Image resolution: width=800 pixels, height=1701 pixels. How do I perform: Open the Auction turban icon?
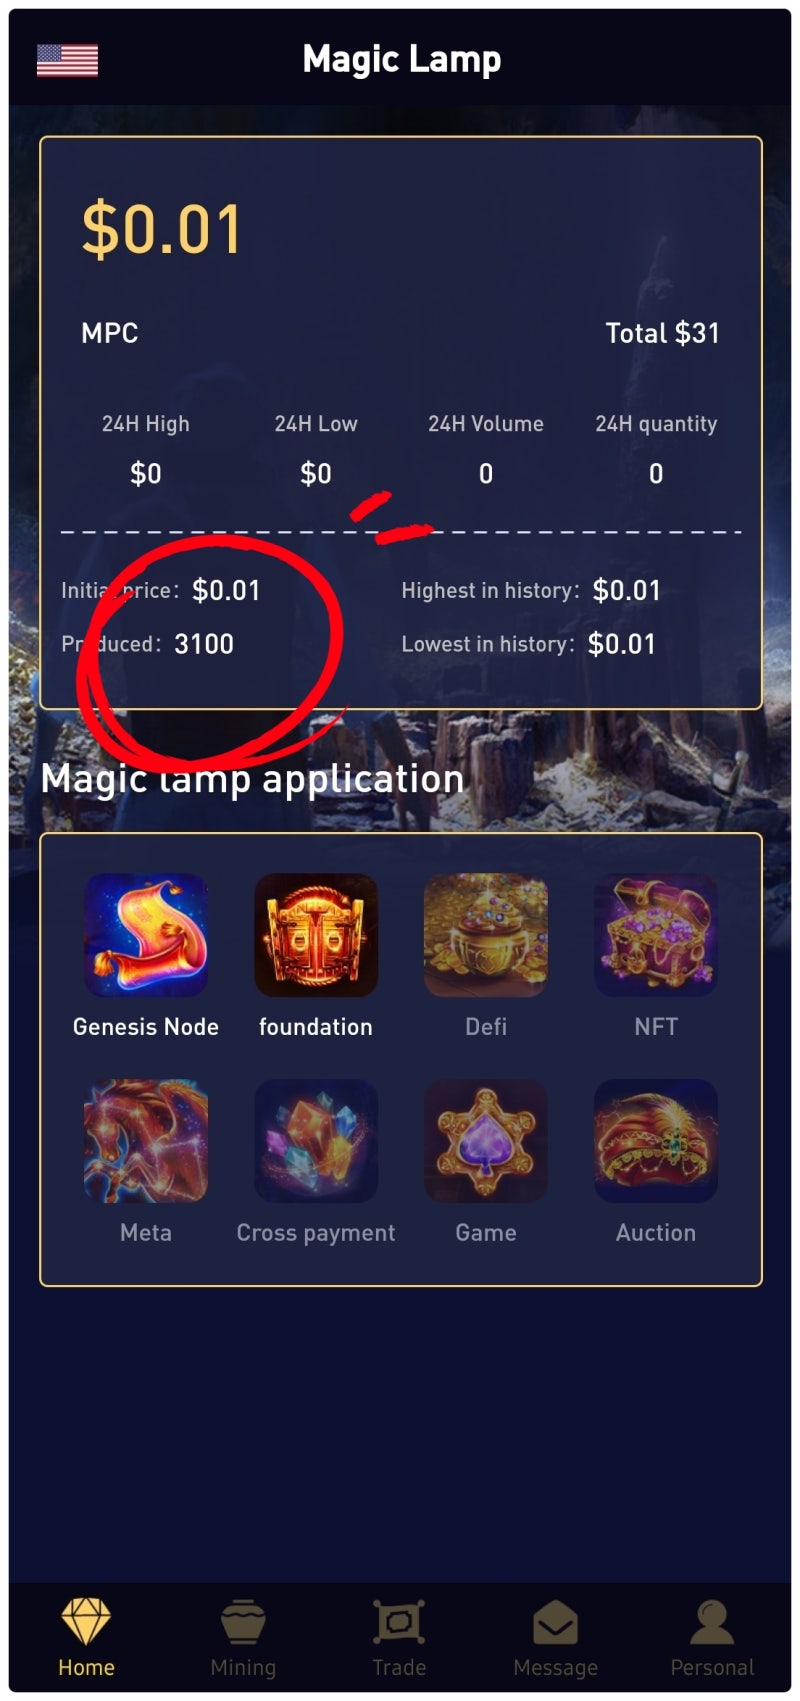[x=656, y=1141]
